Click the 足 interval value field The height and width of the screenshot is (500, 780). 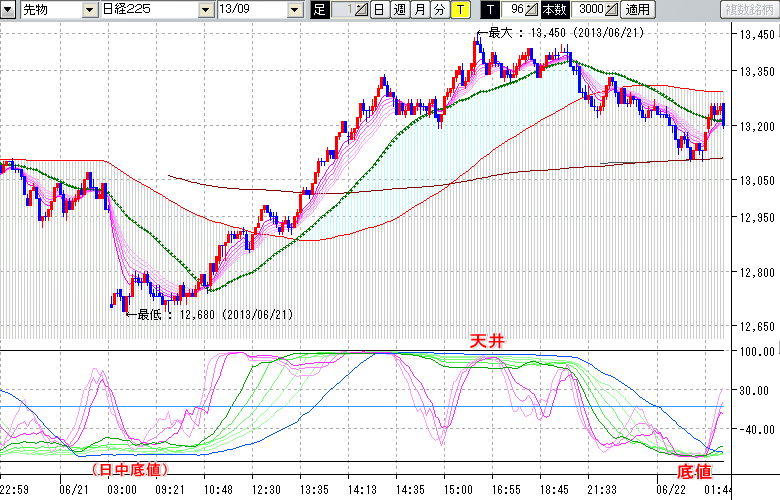point(341,10)
